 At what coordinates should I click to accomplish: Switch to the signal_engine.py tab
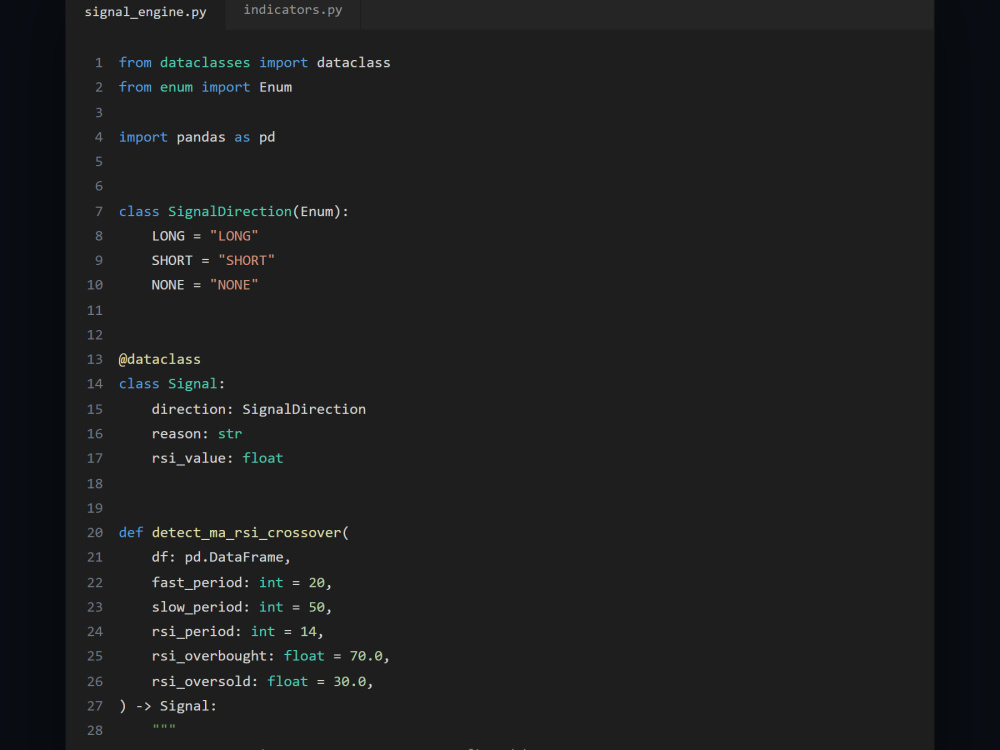point(145,12)
